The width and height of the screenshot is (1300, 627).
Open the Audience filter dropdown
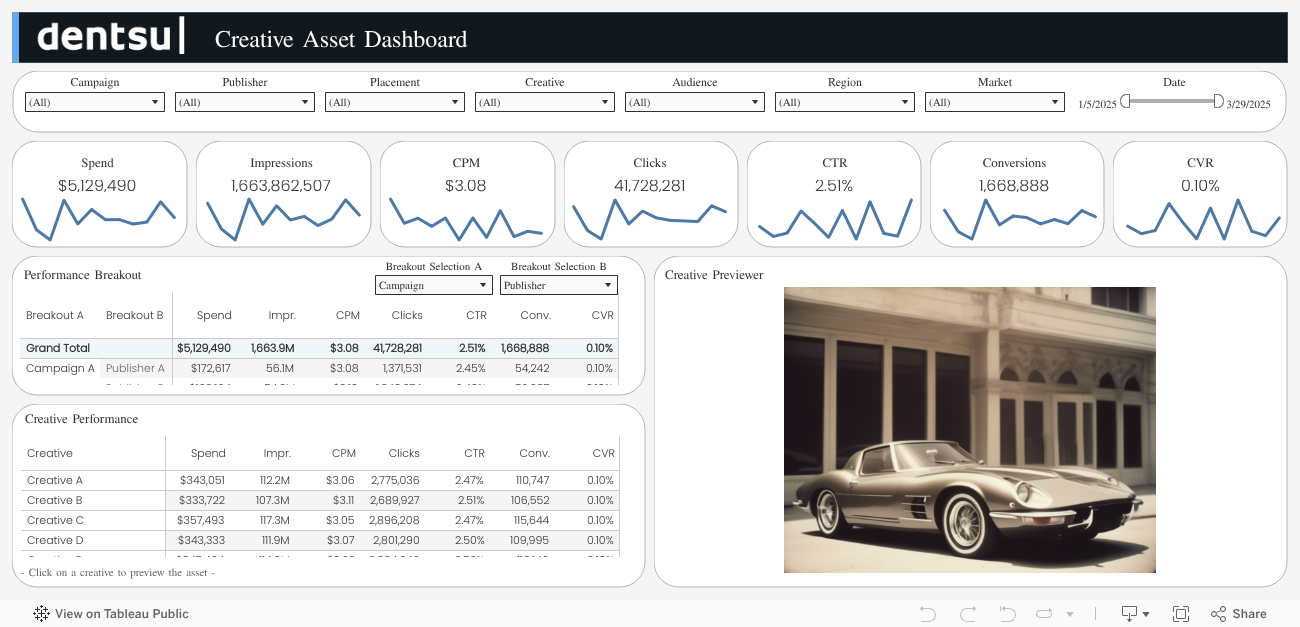(x=694, y=102)
